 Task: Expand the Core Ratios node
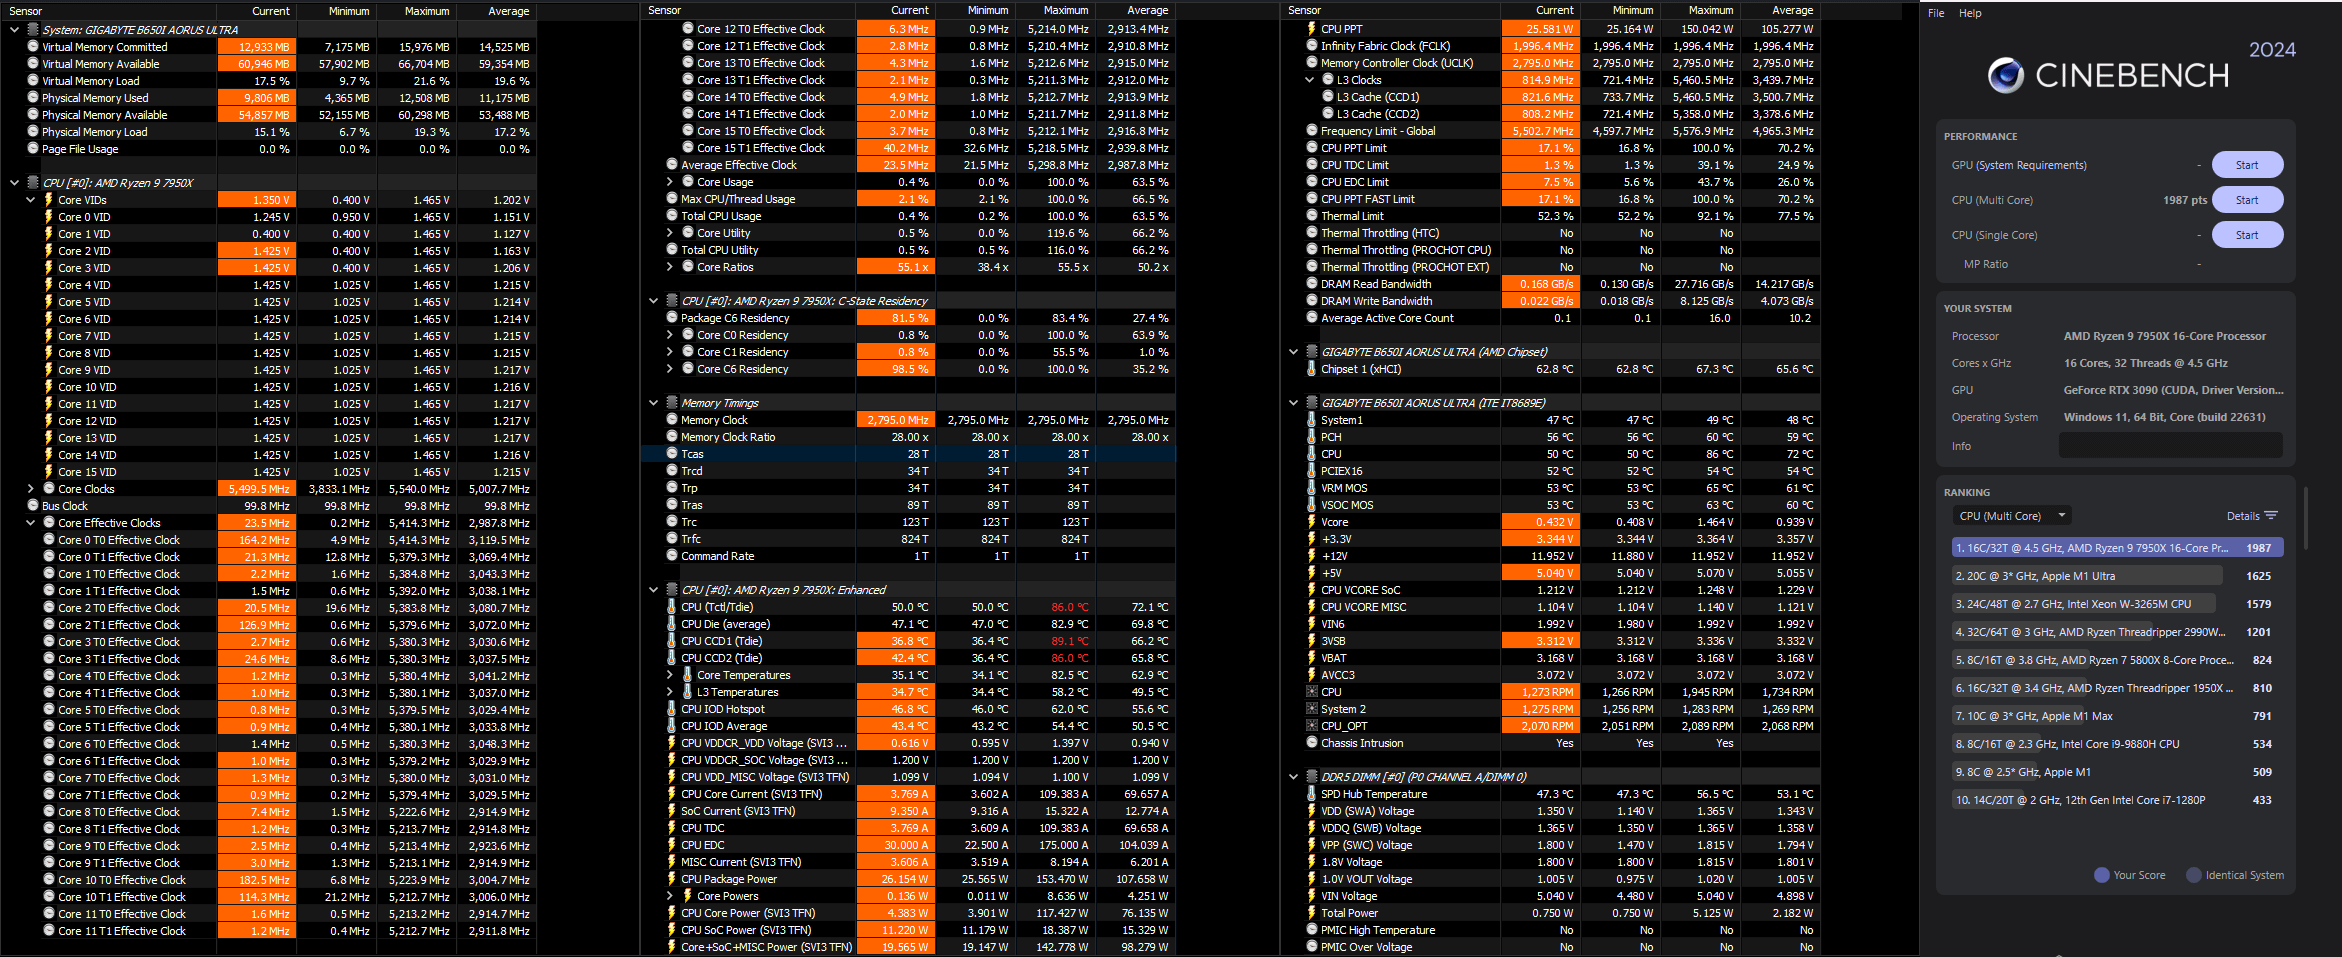[671, 267]
